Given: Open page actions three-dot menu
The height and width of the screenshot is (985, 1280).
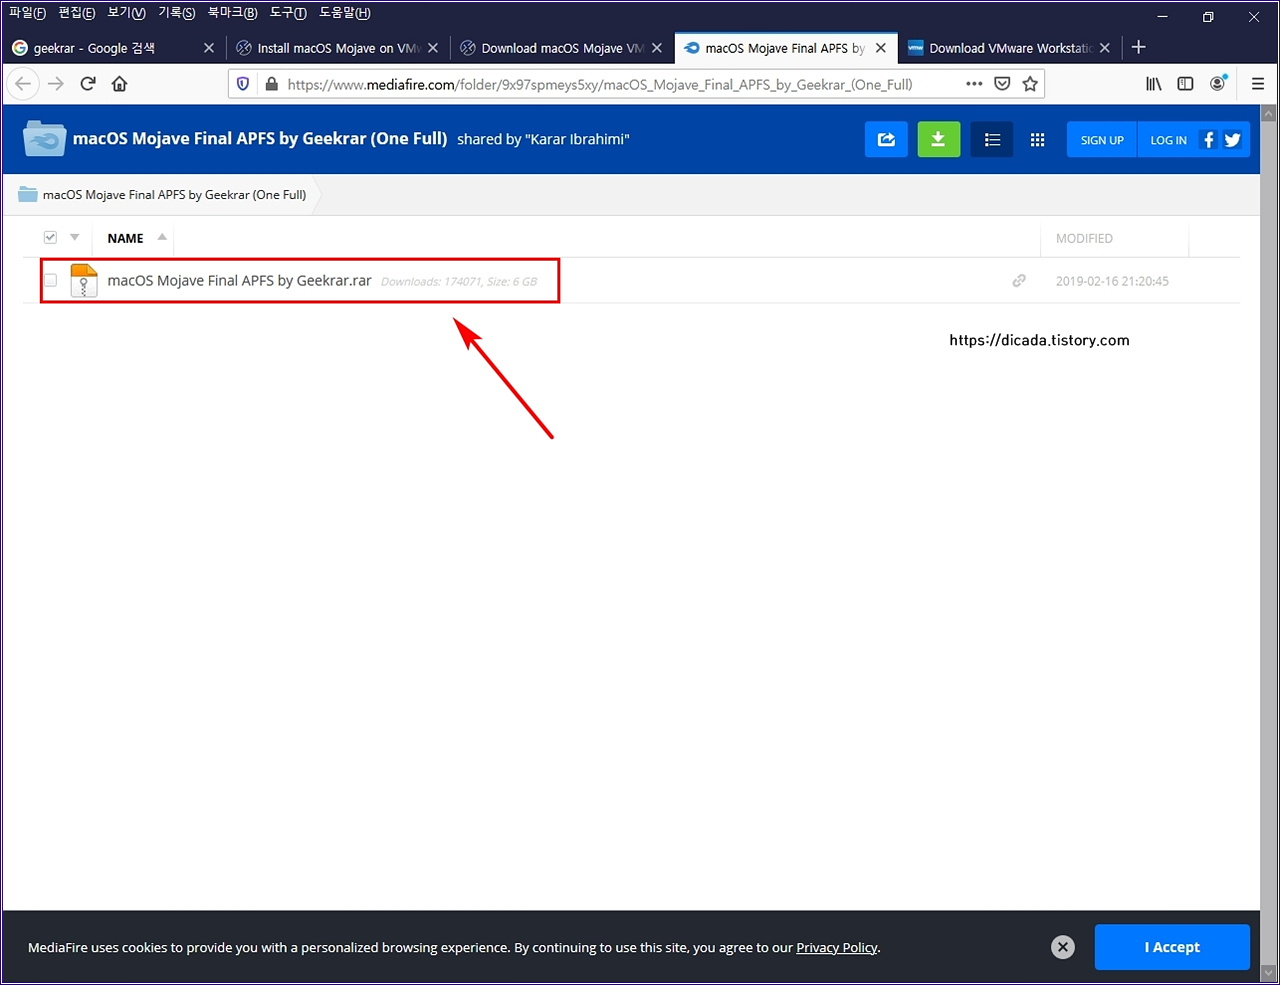Looking at the screenshot, I should pyautogui.click(x=974, y=84).
